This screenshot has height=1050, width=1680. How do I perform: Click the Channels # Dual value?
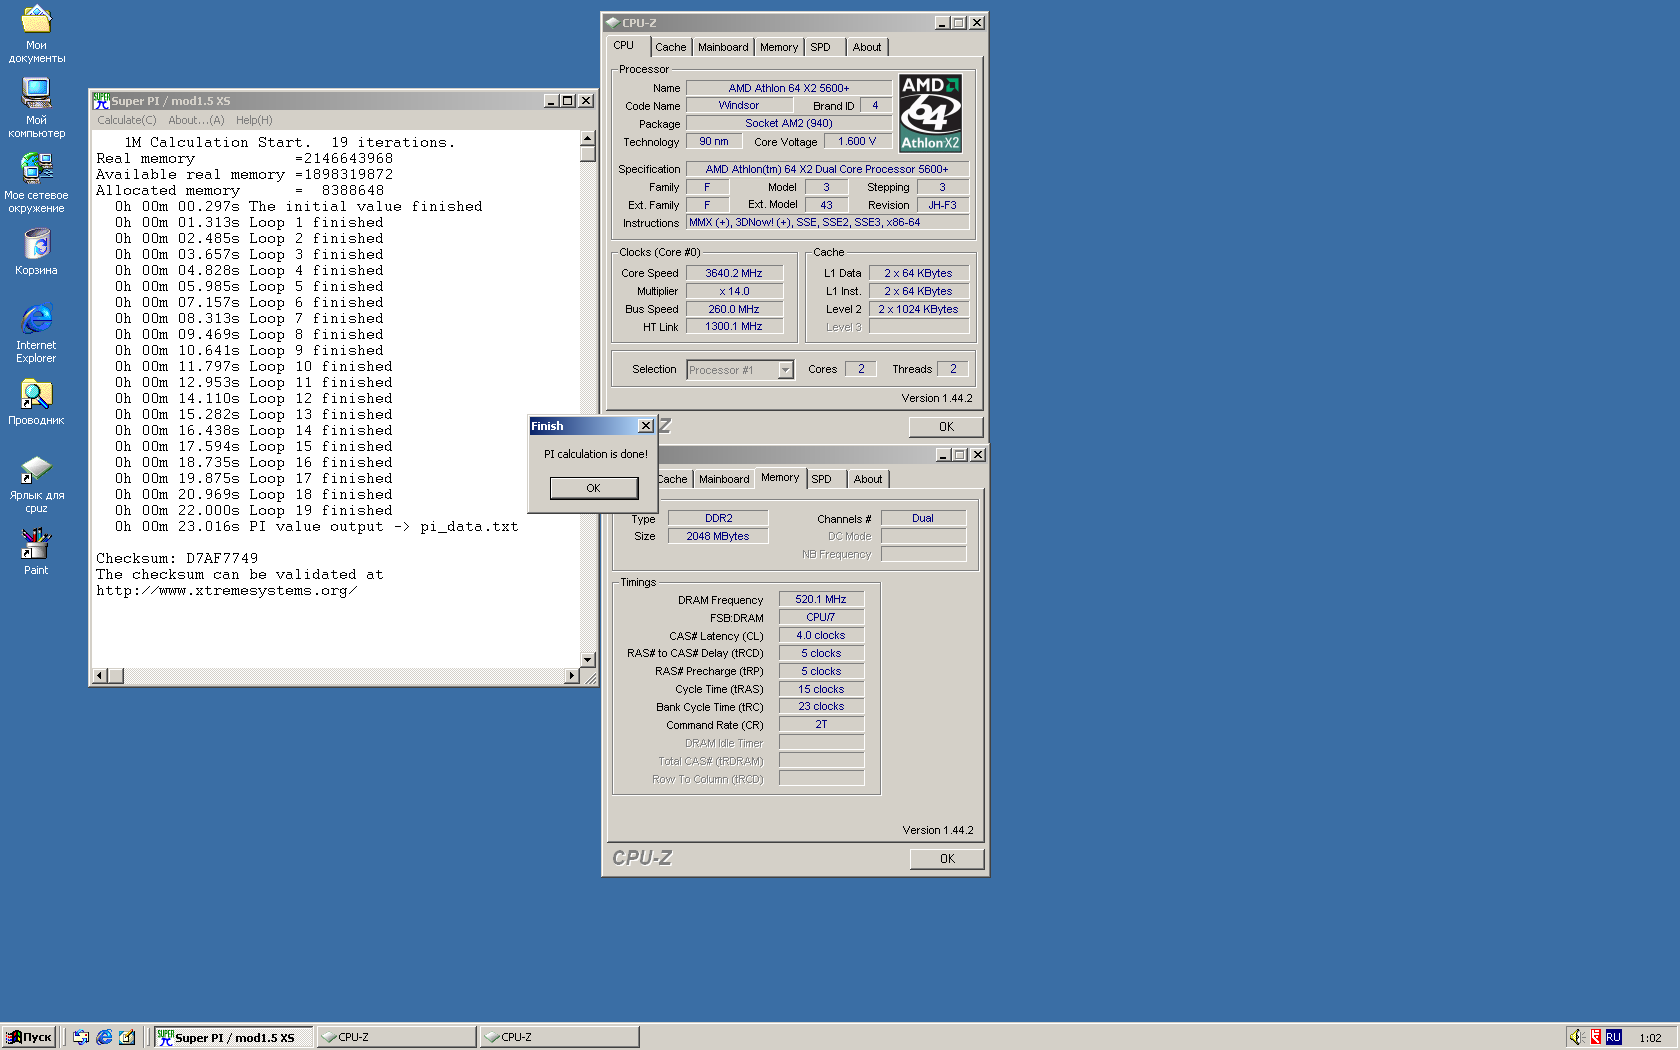click(923, 518)
